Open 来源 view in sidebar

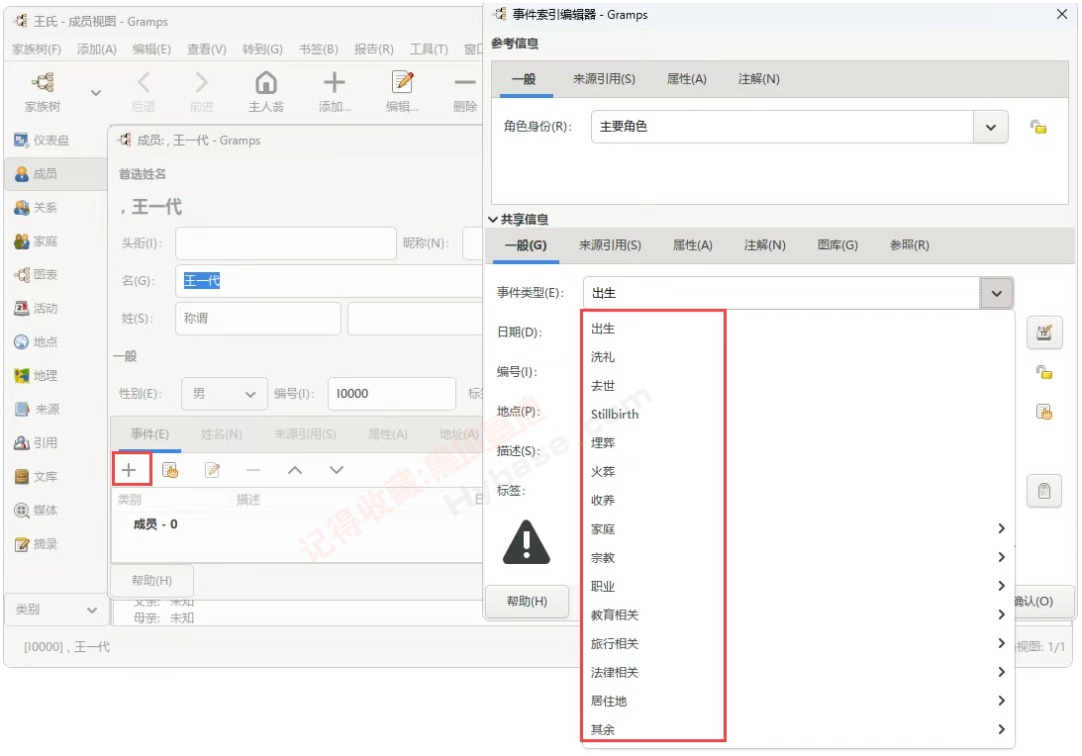37,409
